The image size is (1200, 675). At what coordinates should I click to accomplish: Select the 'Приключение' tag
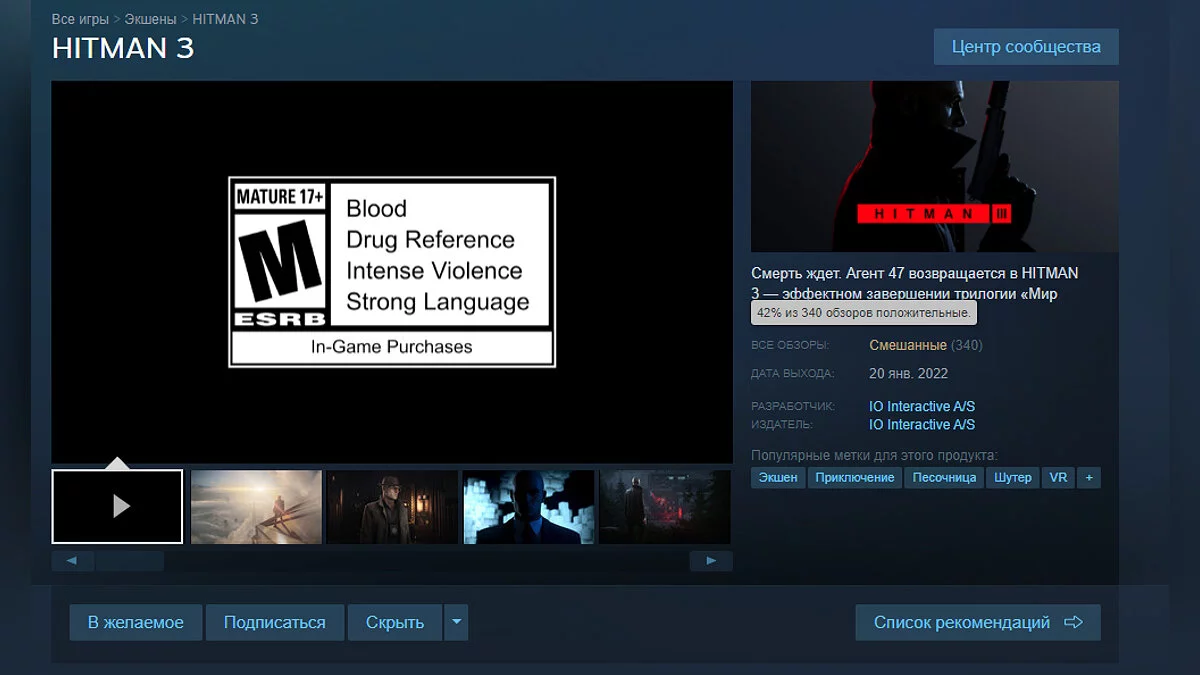[x=855, y=478]
